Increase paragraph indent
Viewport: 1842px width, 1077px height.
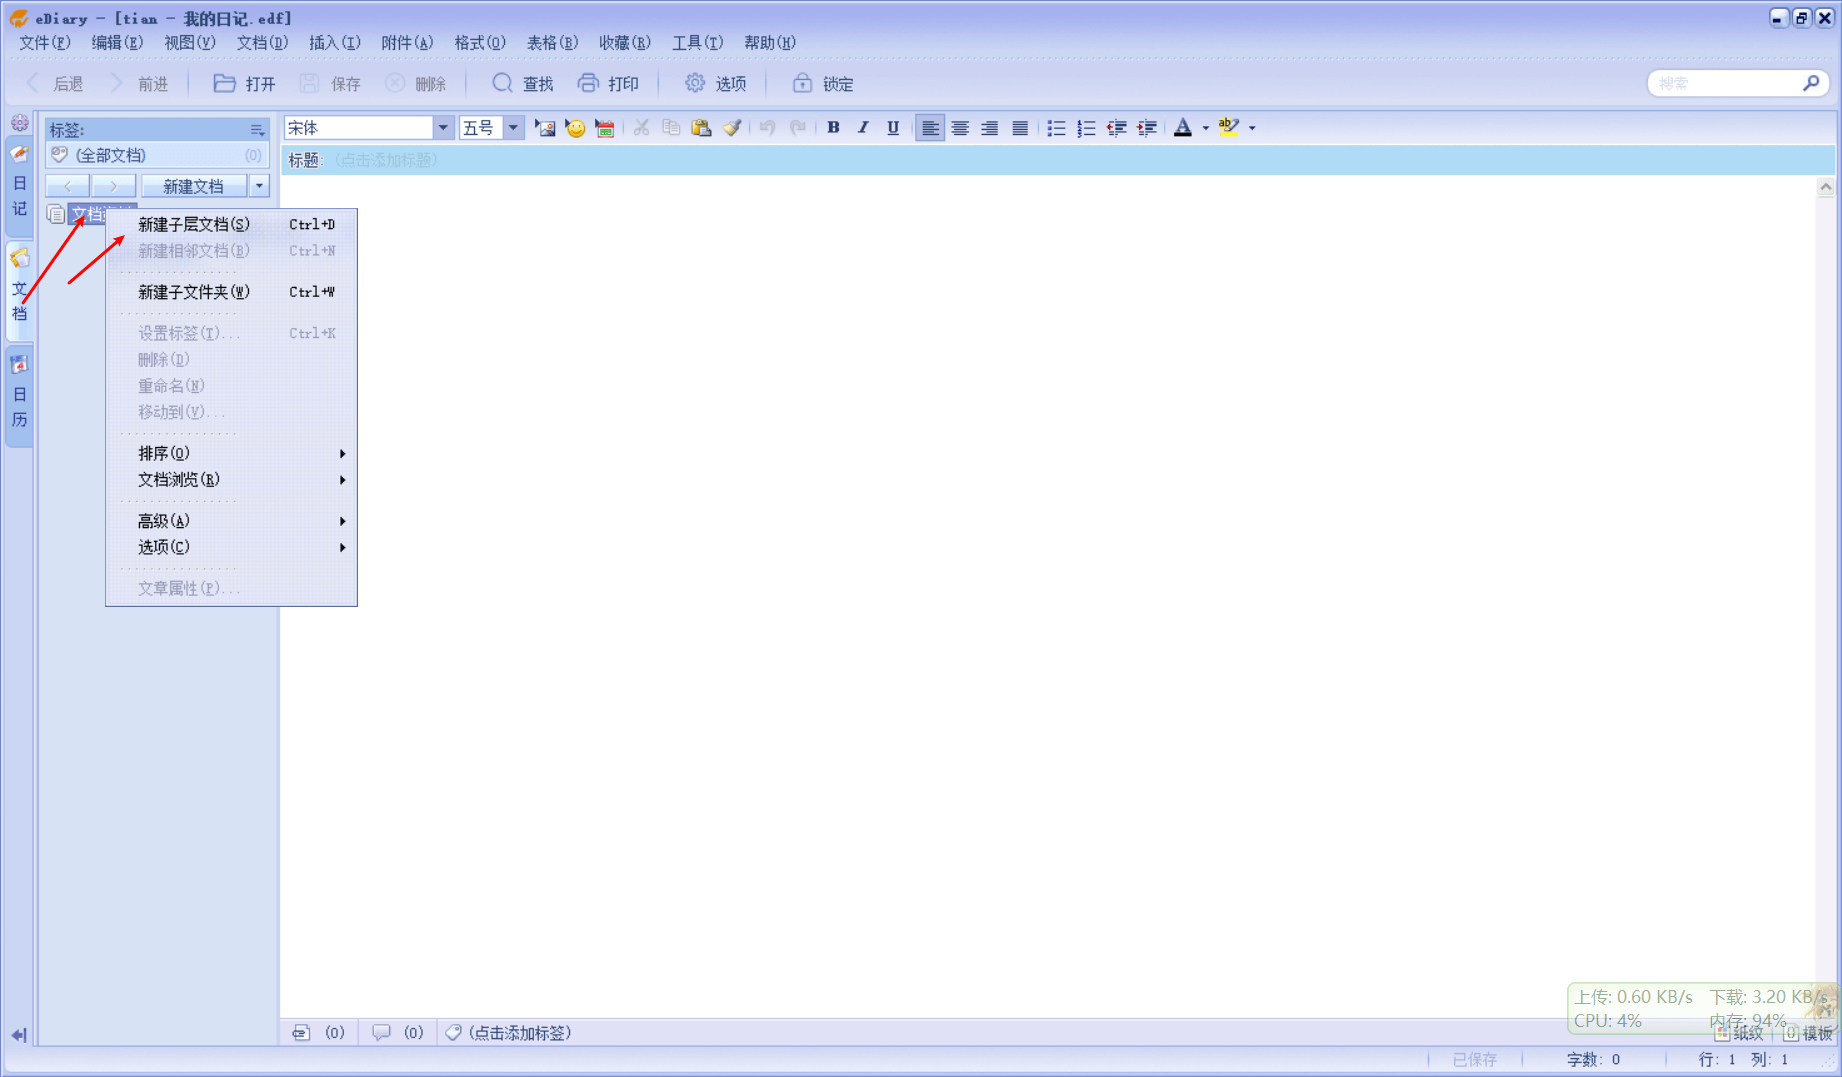click(x=1147, y=128)
